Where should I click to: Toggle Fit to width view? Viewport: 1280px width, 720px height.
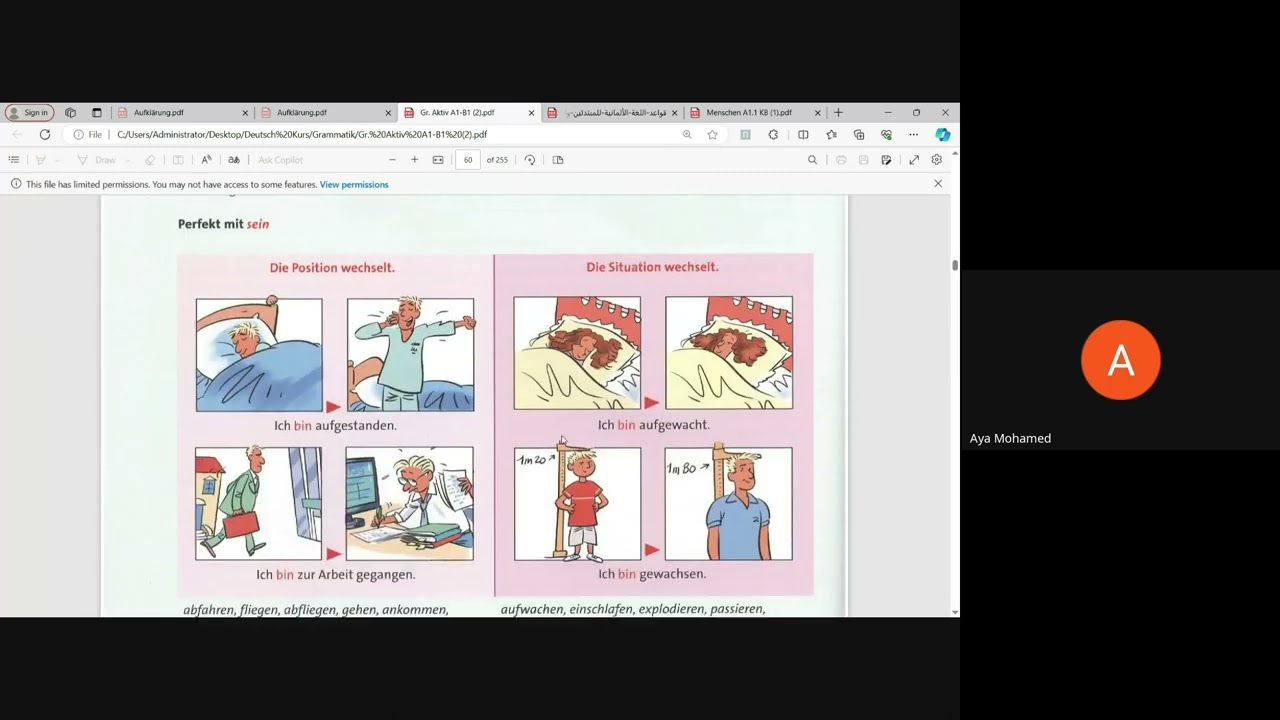click(438, 160)
